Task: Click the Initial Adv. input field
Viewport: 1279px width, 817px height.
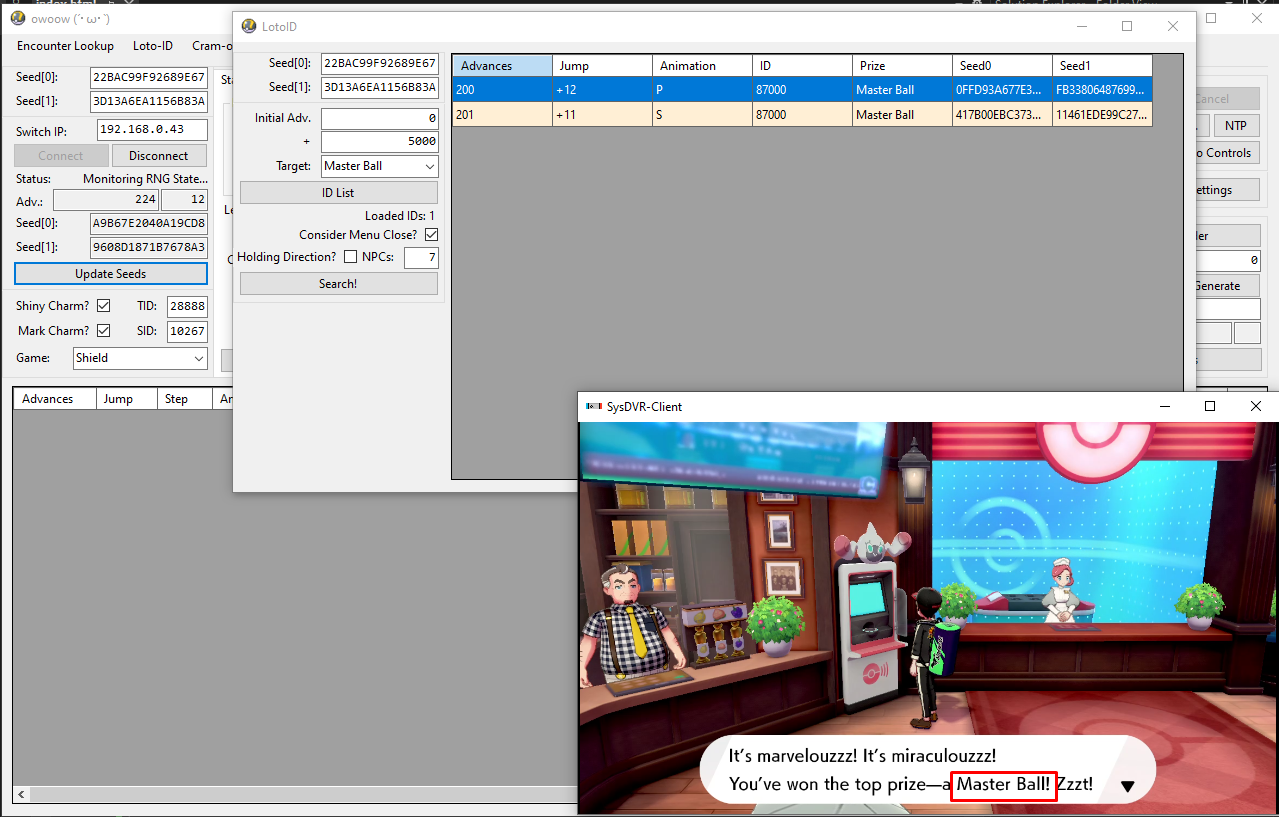Action: tap(379, 118)
